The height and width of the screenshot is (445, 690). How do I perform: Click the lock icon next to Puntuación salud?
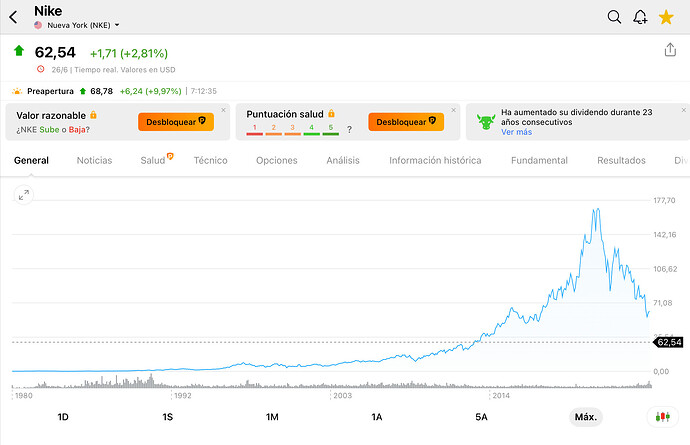(x=331, y=114)
